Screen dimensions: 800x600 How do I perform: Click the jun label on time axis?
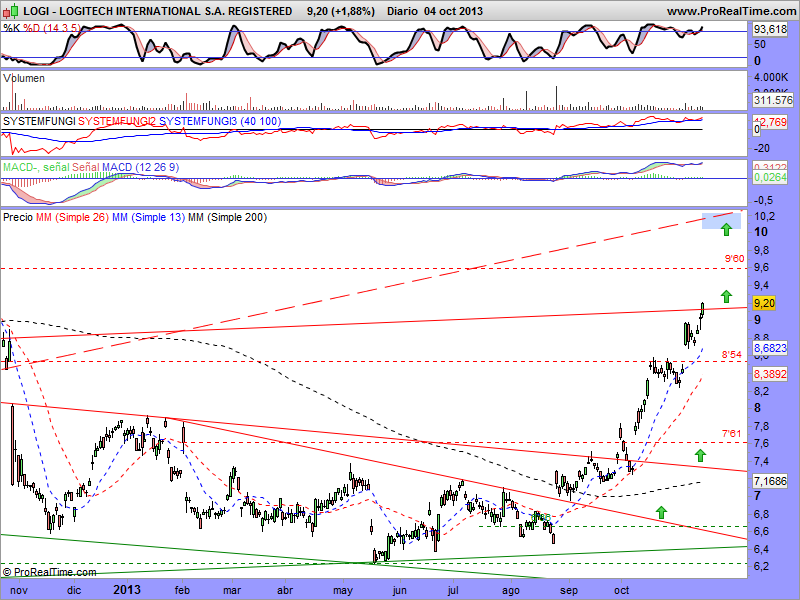coord(399,590)
